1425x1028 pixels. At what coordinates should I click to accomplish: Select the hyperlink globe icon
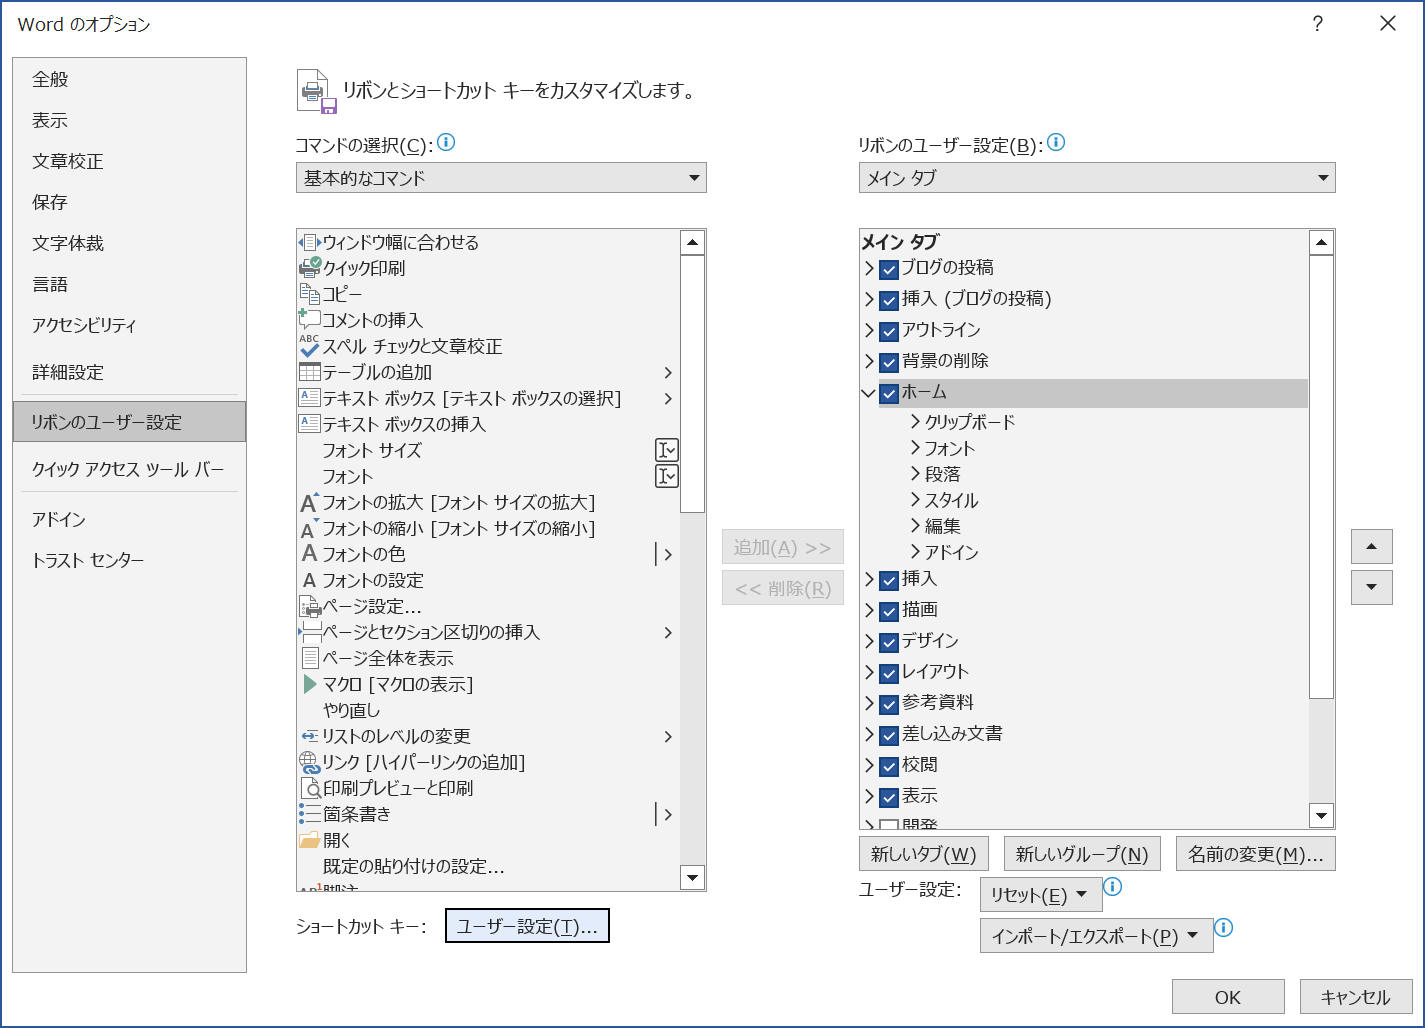tap(310, 762)
